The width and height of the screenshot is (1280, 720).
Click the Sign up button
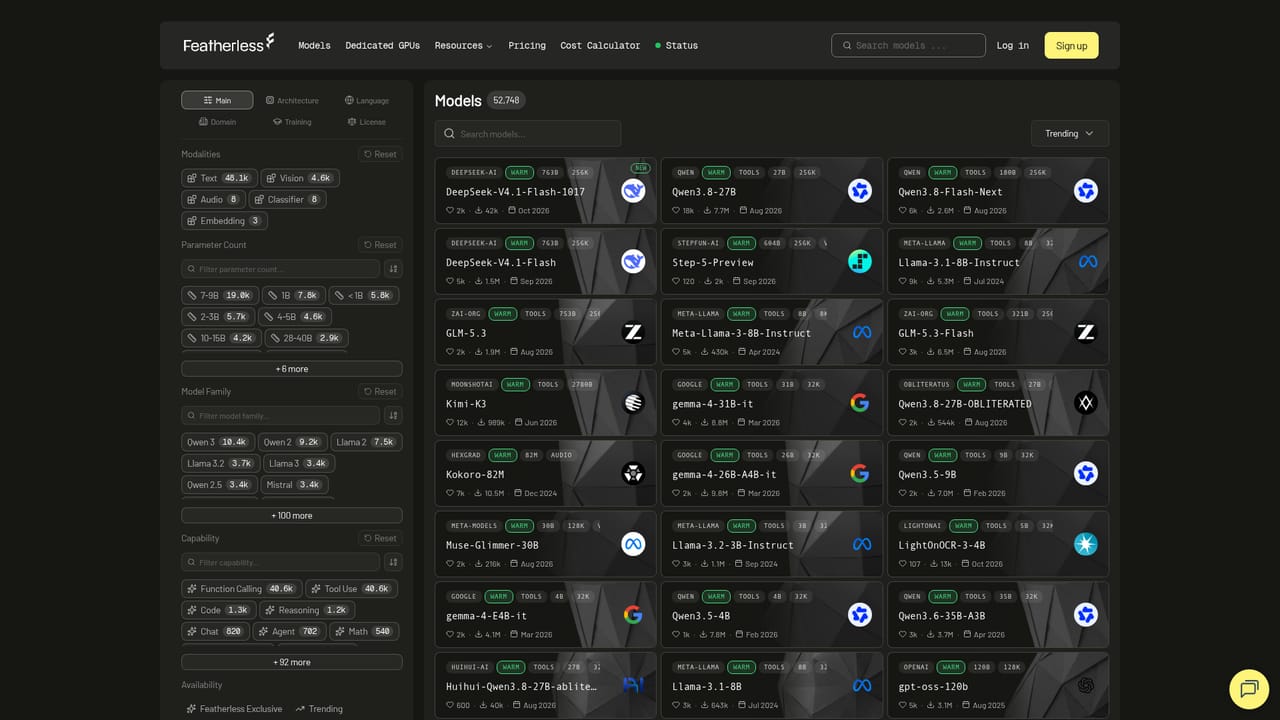[1071, 45]
